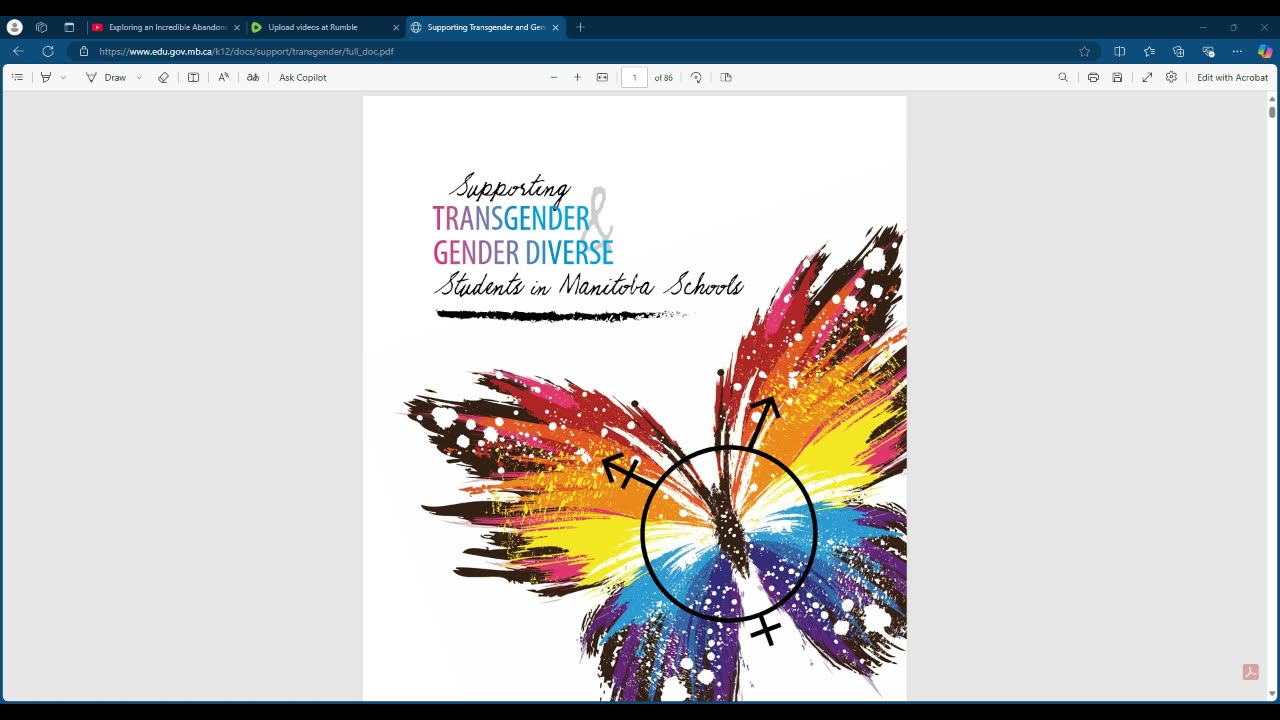Viewport: 1280px width, 720px height.
Task: View site information lock icon
Action: coord(84,51)
